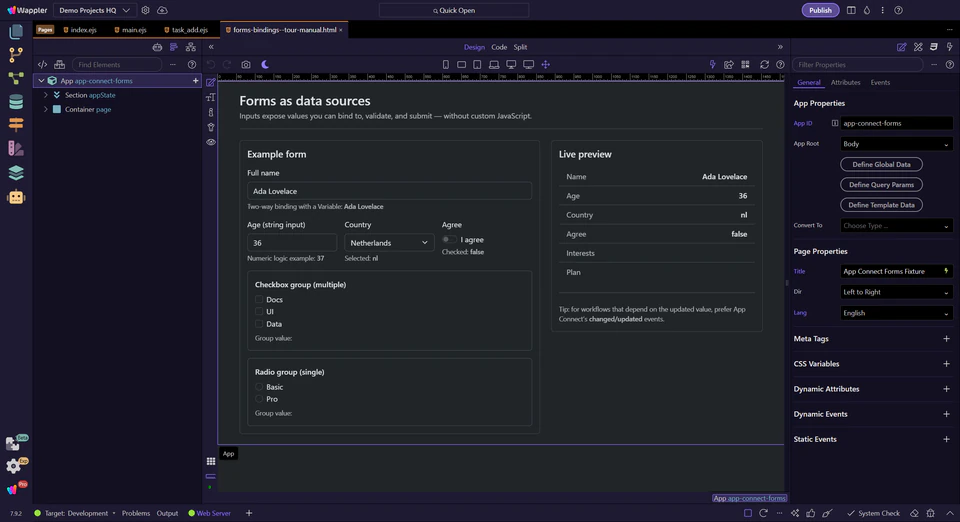Open the Git branch manager in the sidebar

coord(16,54)
